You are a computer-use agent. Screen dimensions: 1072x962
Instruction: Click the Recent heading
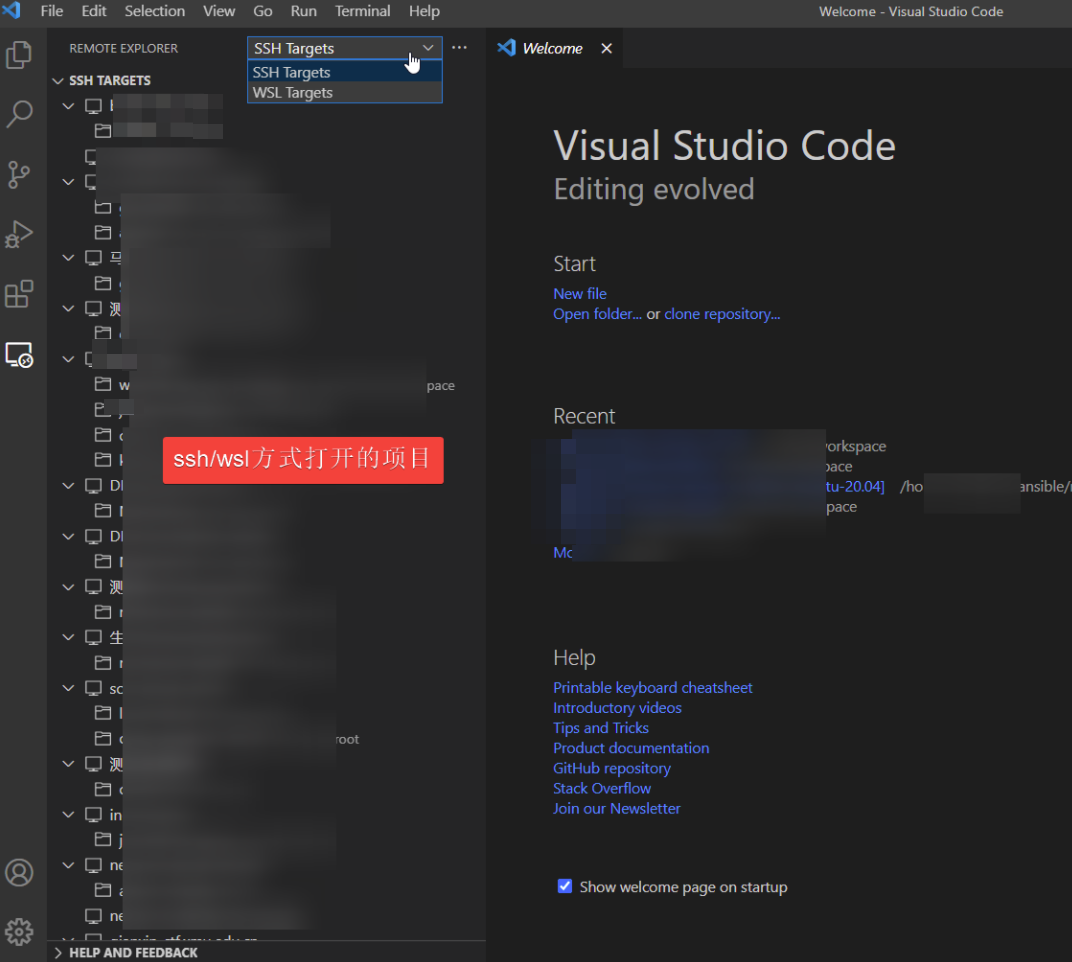[584, 416]
